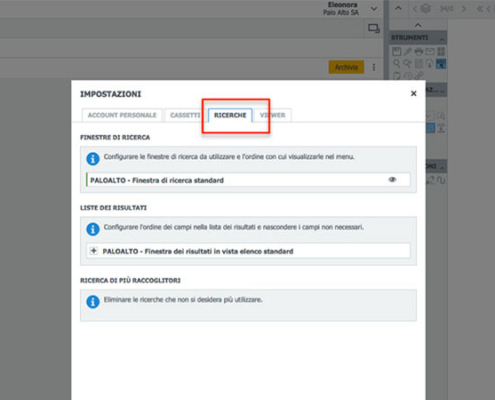Click the magnifier search icon in Strumenti
495x400 pixels.
click(x=396, y=63)
